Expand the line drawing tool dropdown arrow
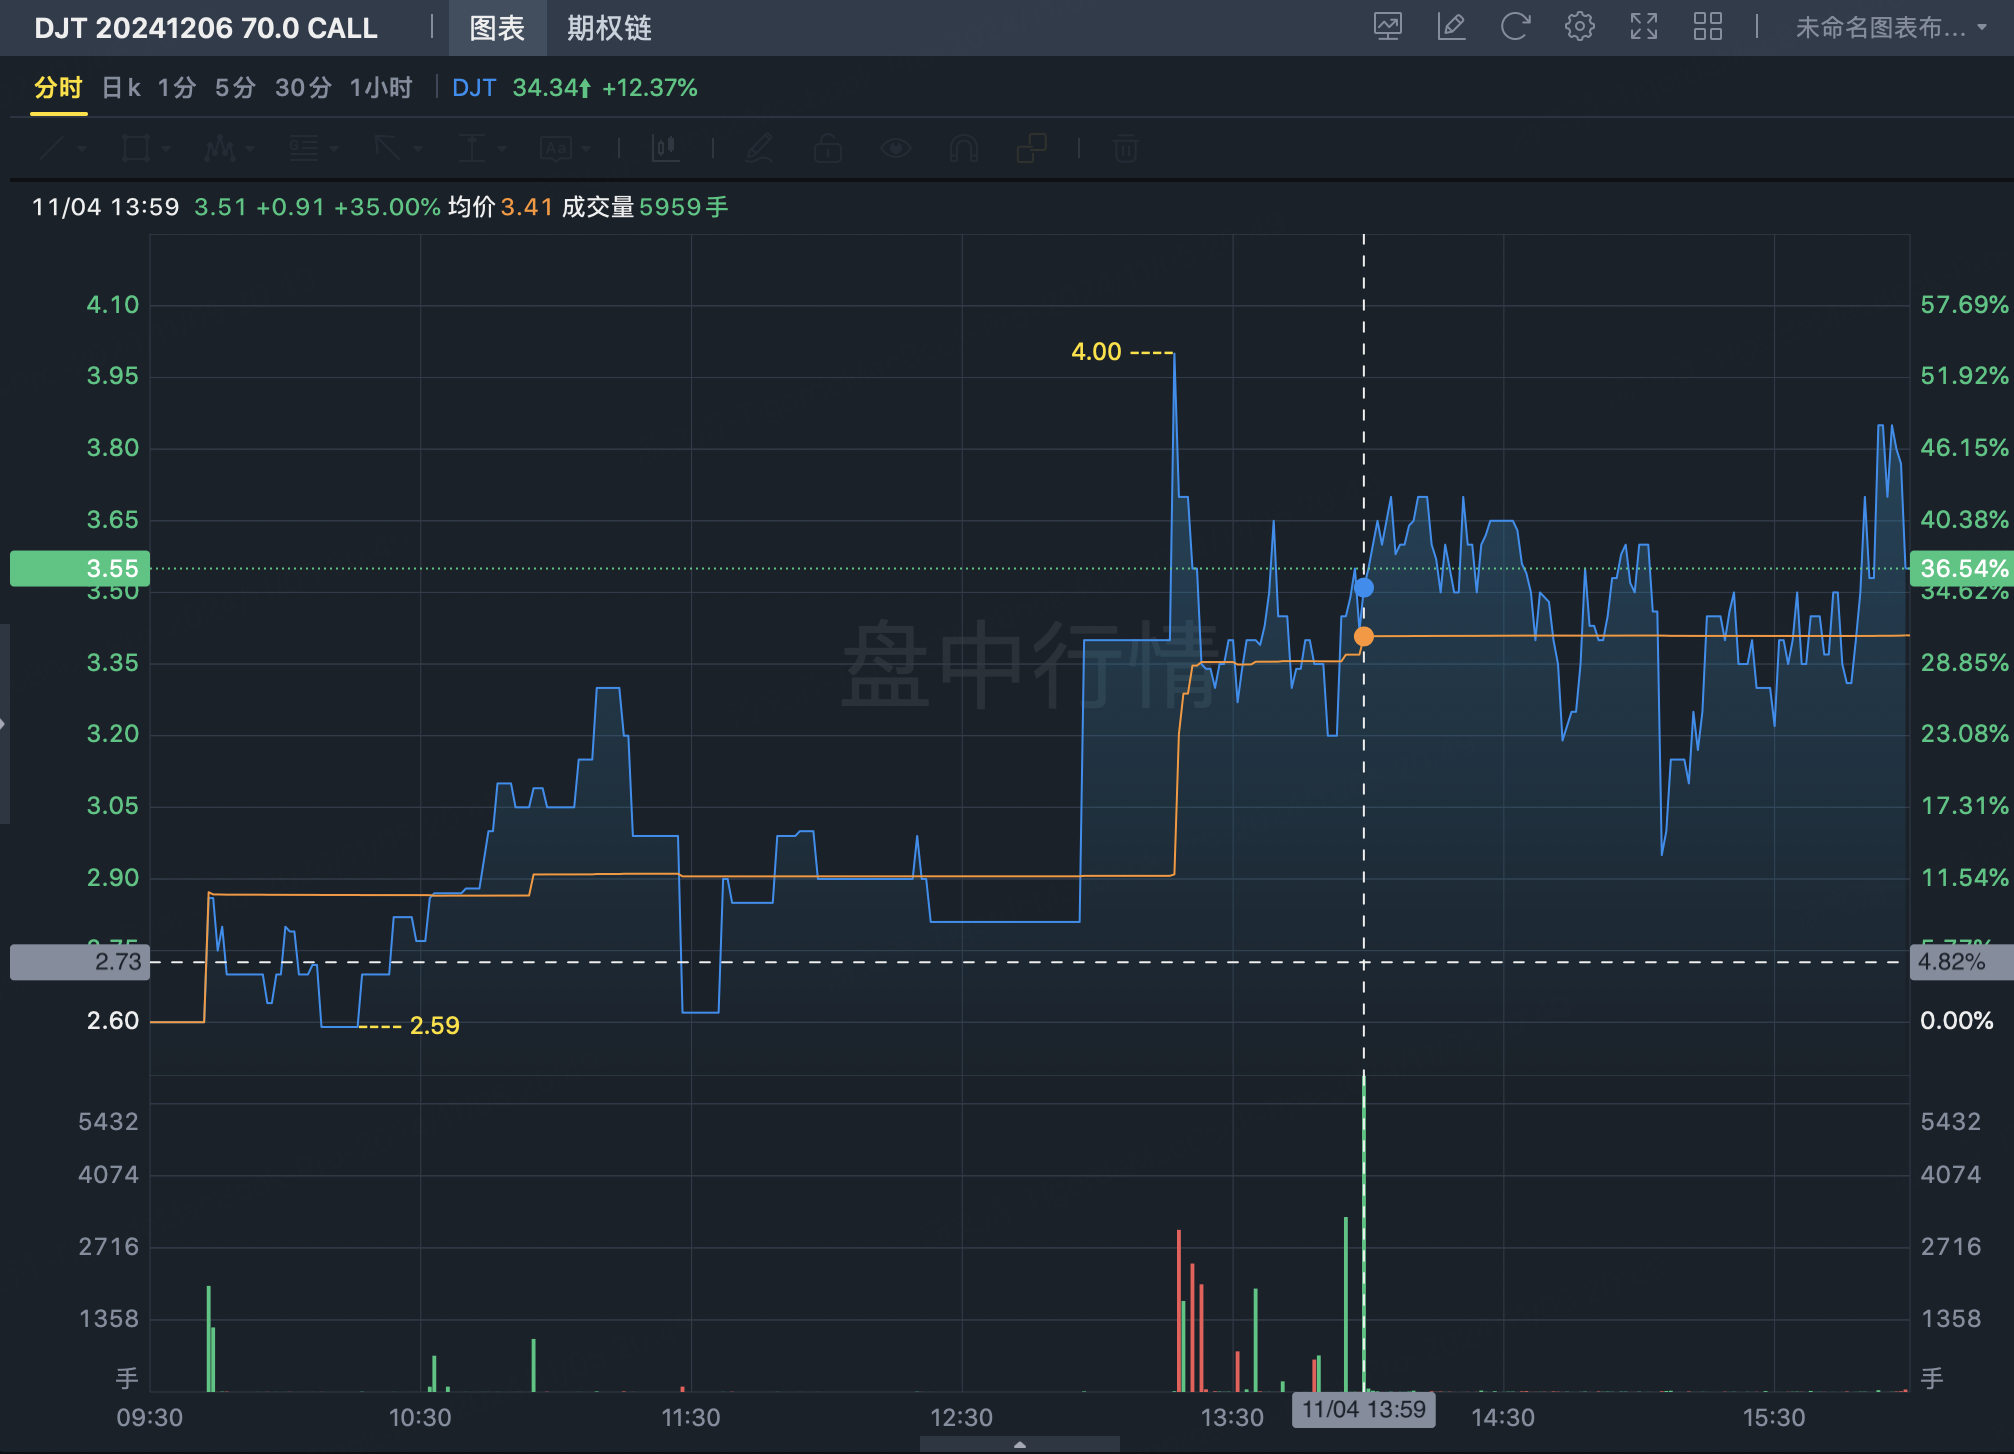 click(x=82, y=149)
